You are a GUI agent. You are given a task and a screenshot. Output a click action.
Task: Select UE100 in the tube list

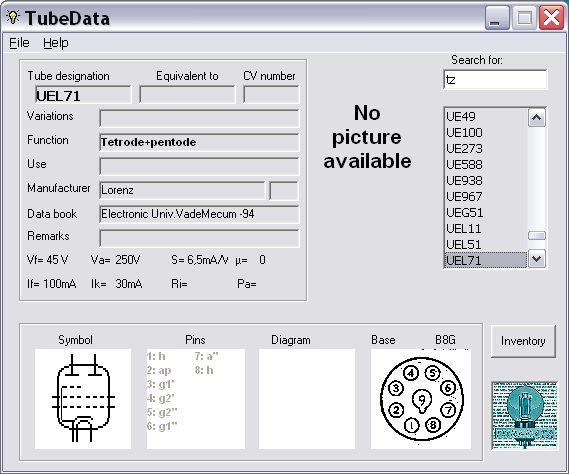(486, 132)
